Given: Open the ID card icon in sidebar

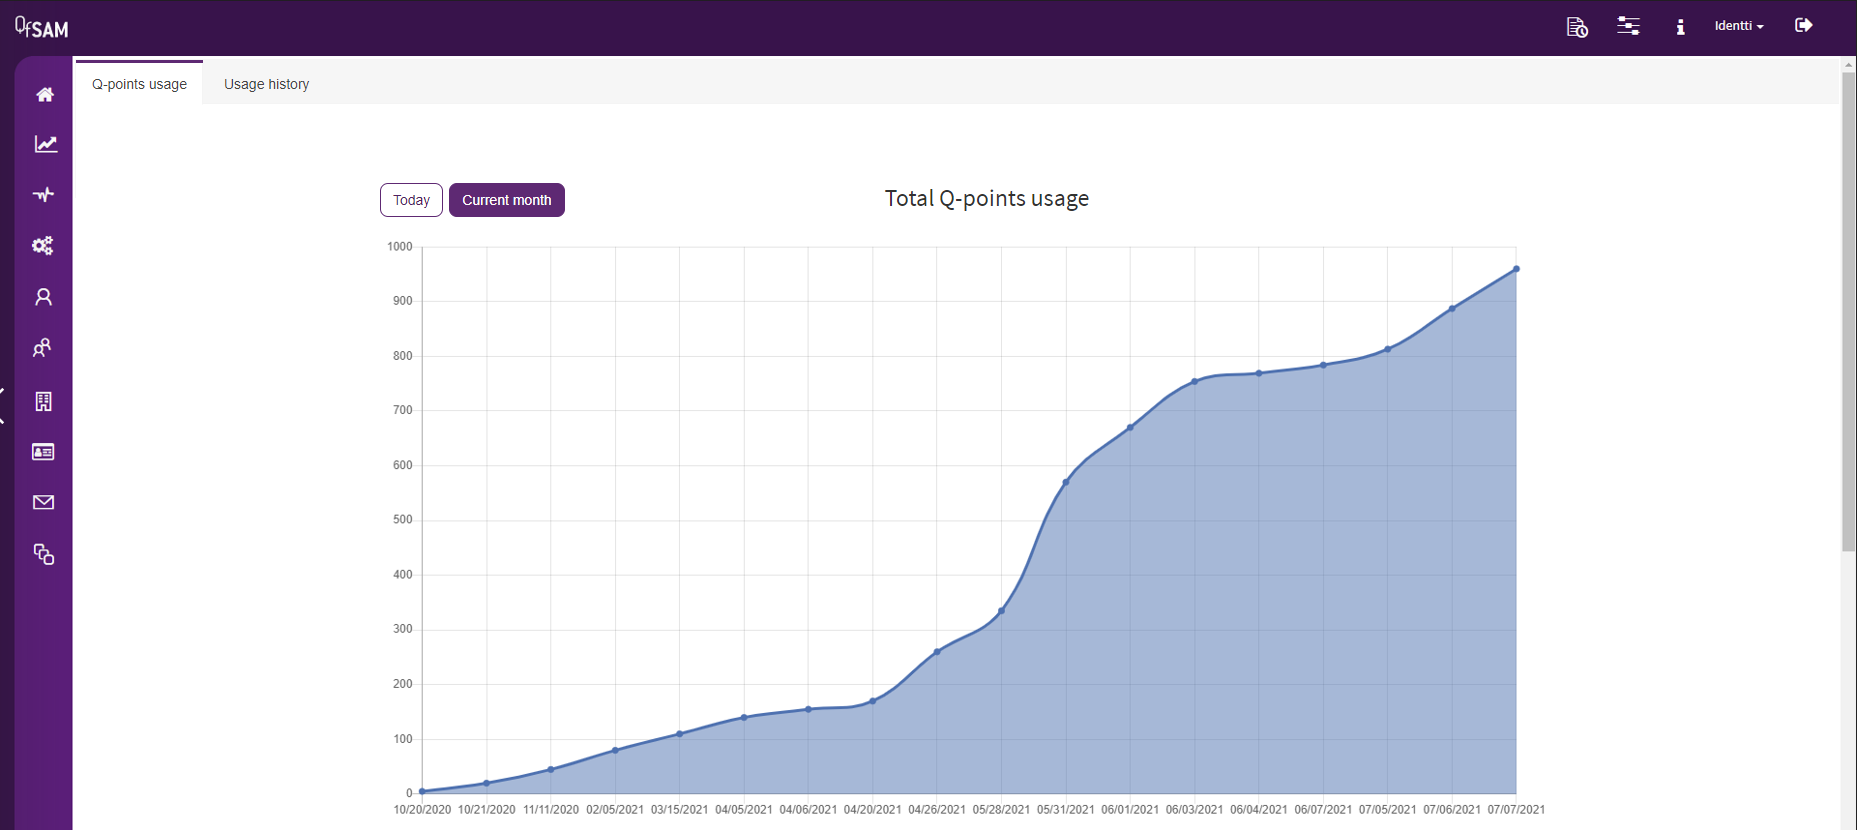Looking at the screenshot, I should (43, 452).
